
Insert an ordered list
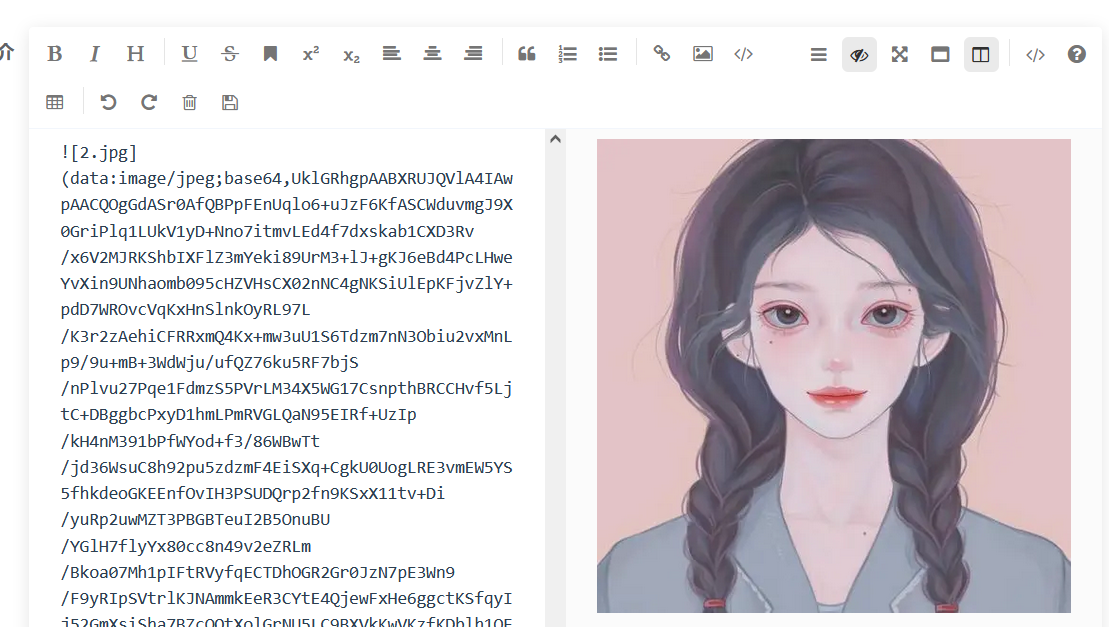[x=567, y=54]
